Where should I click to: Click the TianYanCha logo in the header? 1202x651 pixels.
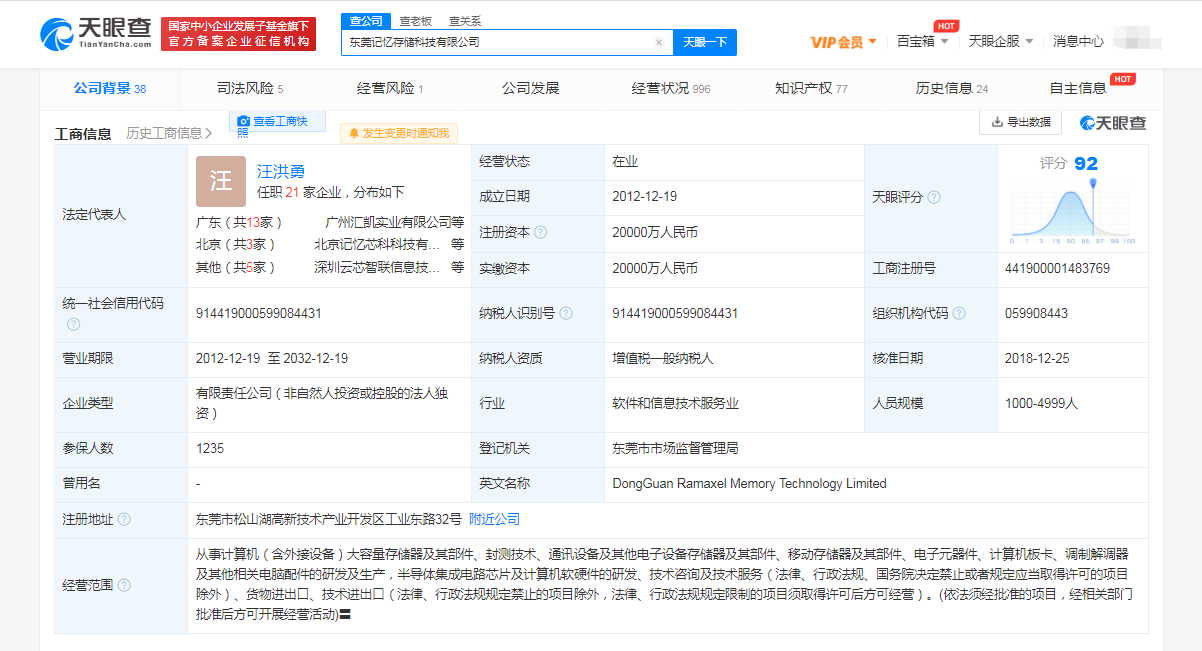96,35
